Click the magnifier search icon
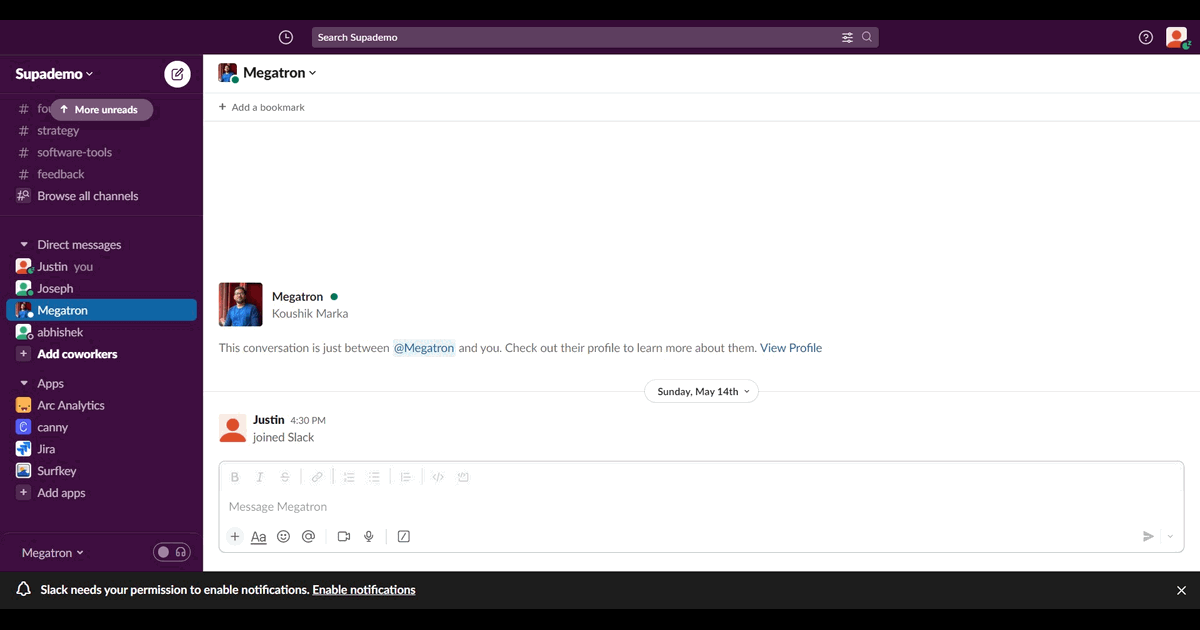This screenshot has height=630, width=1200. 867,37
